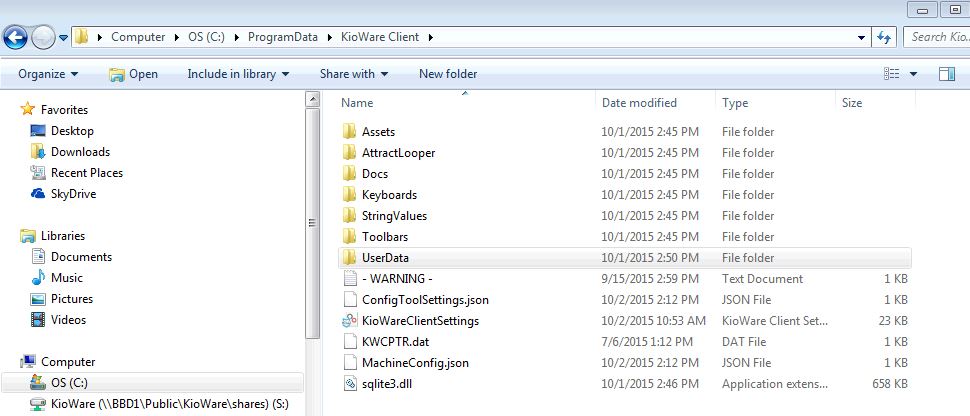970x416 pixels.
Task: Select KioWare Client in address breadcrumb
Action: pyautogui.click(x=380, y=37)
